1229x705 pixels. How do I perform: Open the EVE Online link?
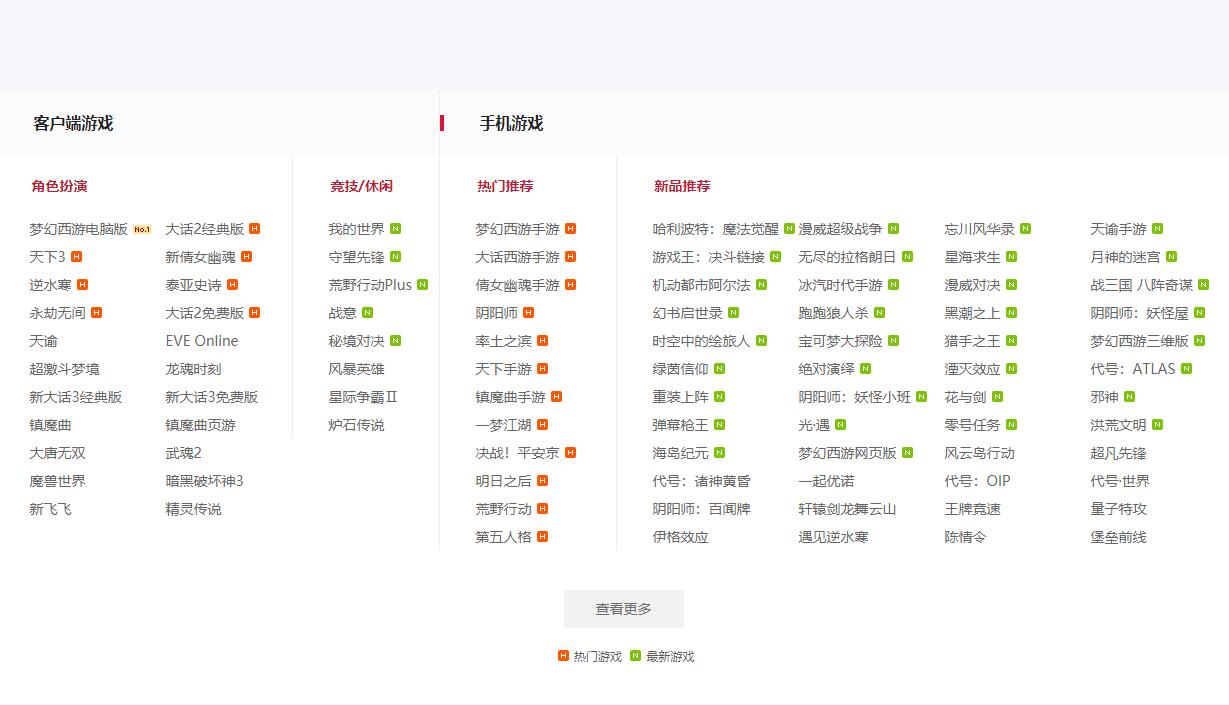click(202, 341)
